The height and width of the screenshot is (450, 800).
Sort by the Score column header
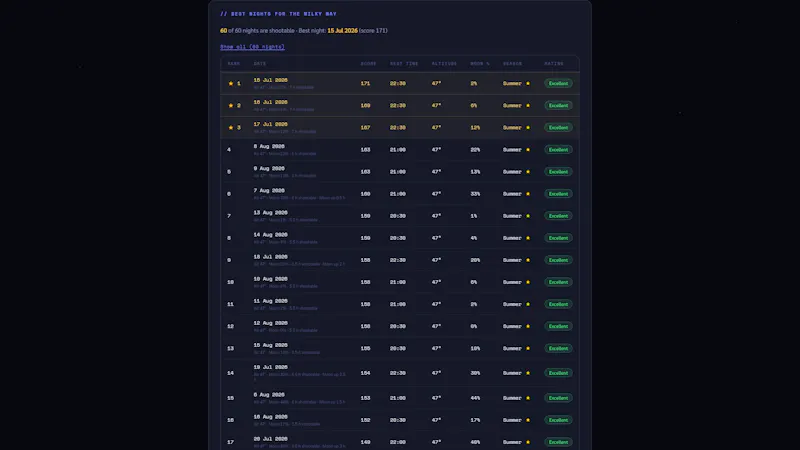pyautogui.click(x=368, y=64)
